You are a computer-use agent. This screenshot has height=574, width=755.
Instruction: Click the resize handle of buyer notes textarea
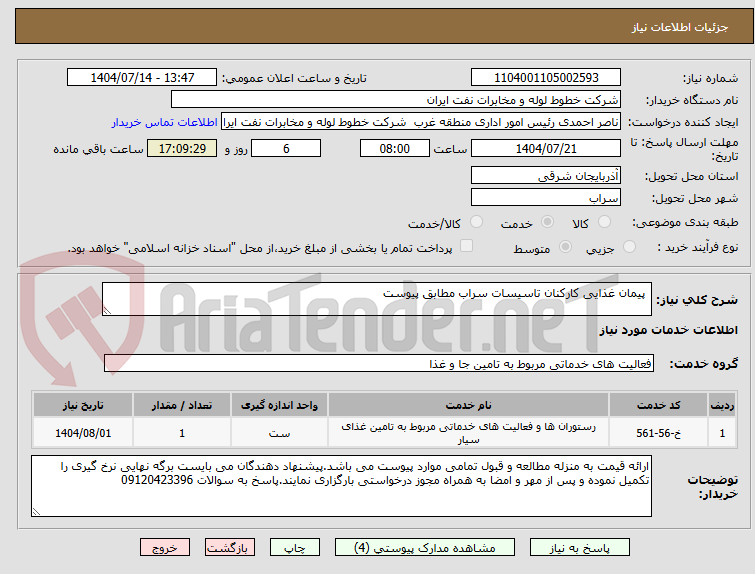(x=36, y=511)
